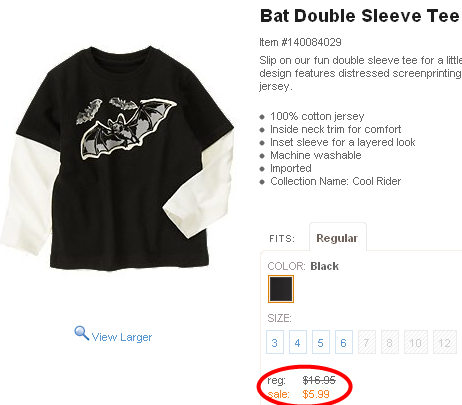Viewport: 462px width, 405px height.
Task: Click the large bat graphic on the shirt
Action: pyautogui.click(x=128, y=129)
